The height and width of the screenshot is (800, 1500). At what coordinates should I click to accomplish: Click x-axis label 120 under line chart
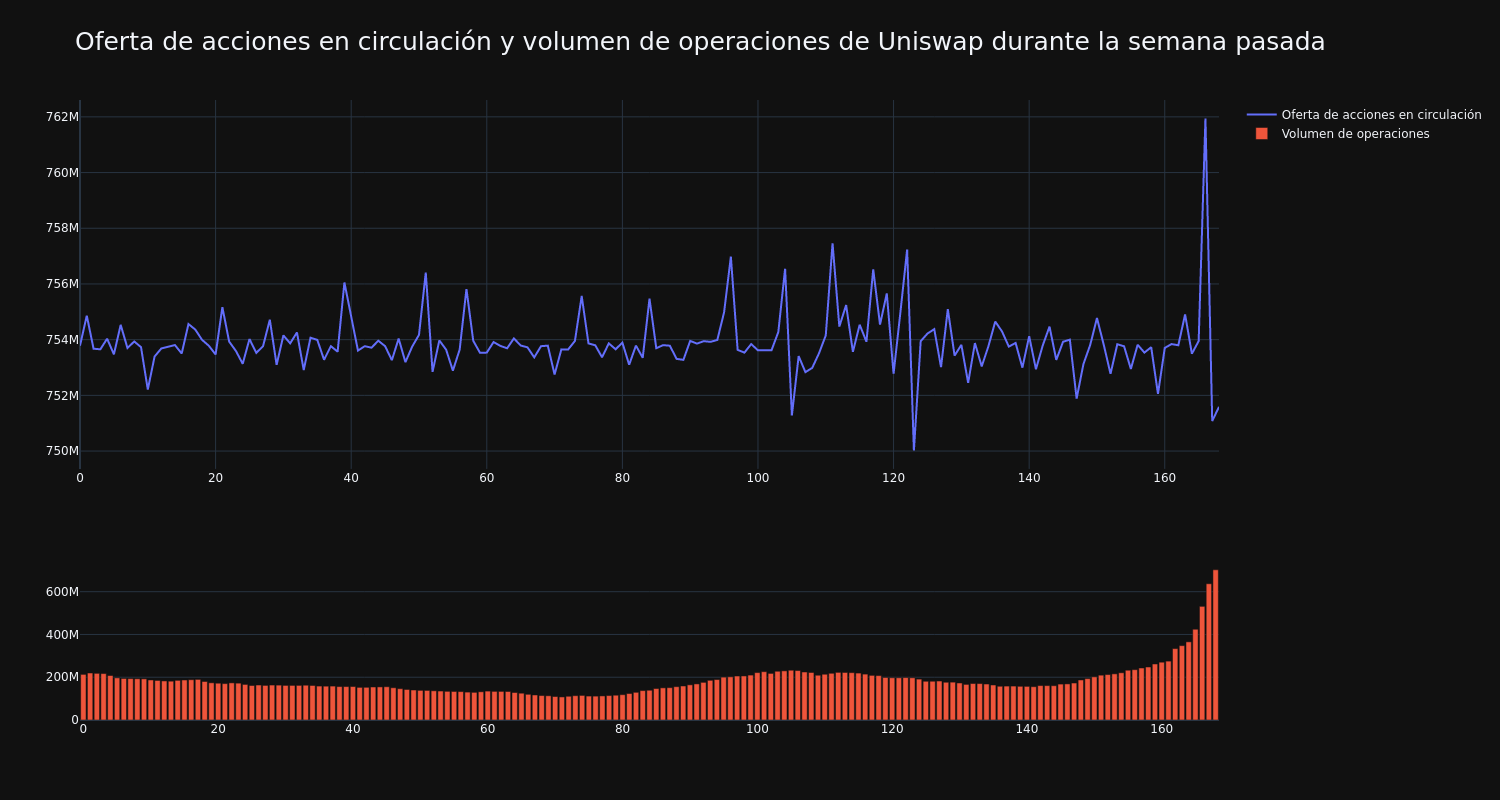(x=893, y=478)
